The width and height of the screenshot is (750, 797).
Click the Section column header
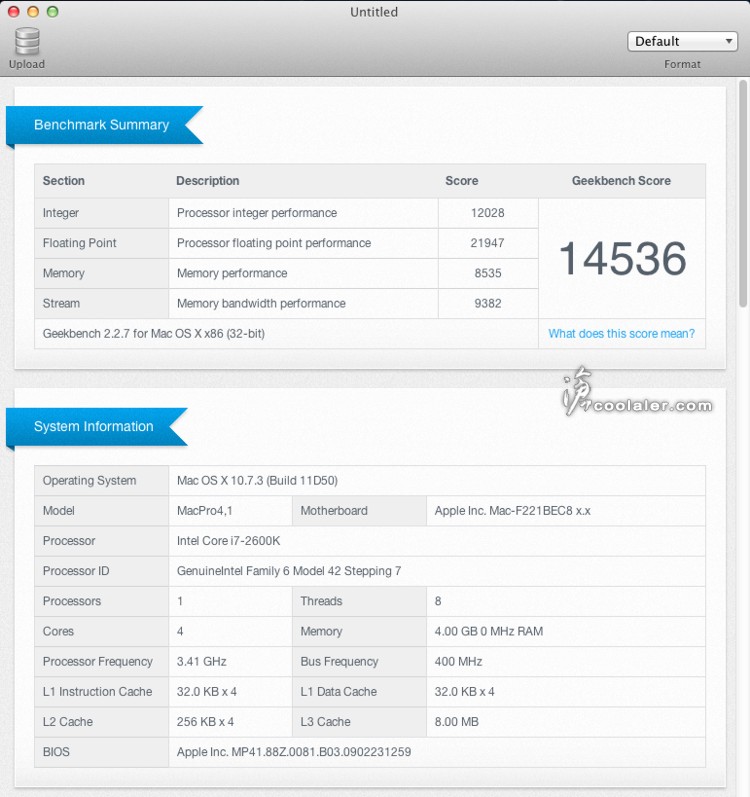(x=64, y=181)
